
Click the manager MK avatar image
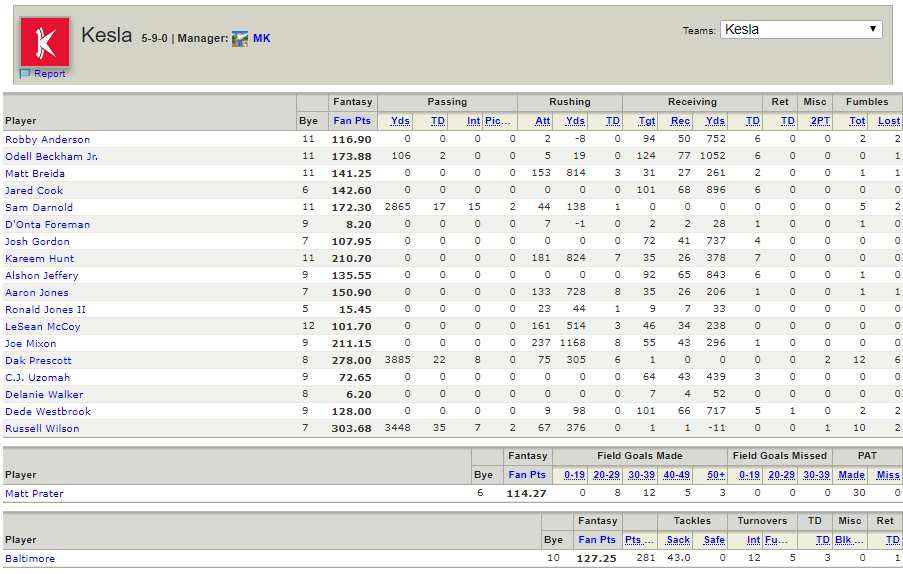[240, 39]
